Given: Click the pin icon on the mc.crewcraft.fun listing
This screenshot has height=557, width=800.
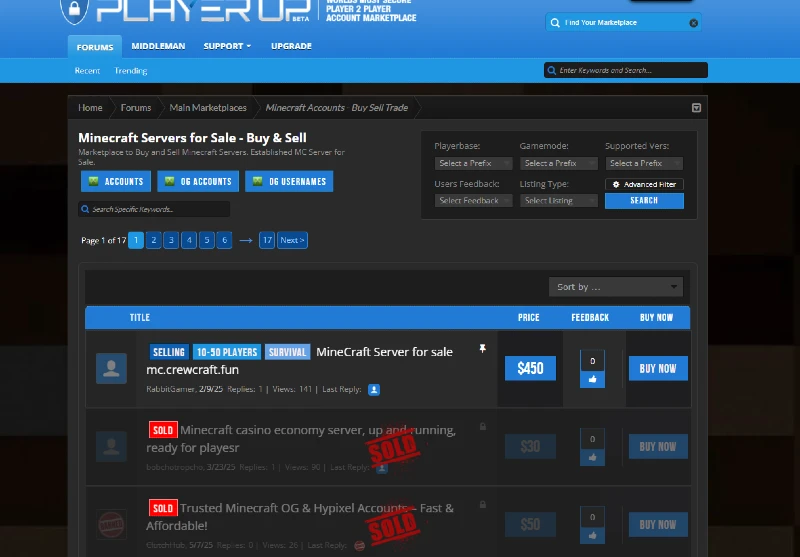Looking at the screenshot, I should [482, 348].
